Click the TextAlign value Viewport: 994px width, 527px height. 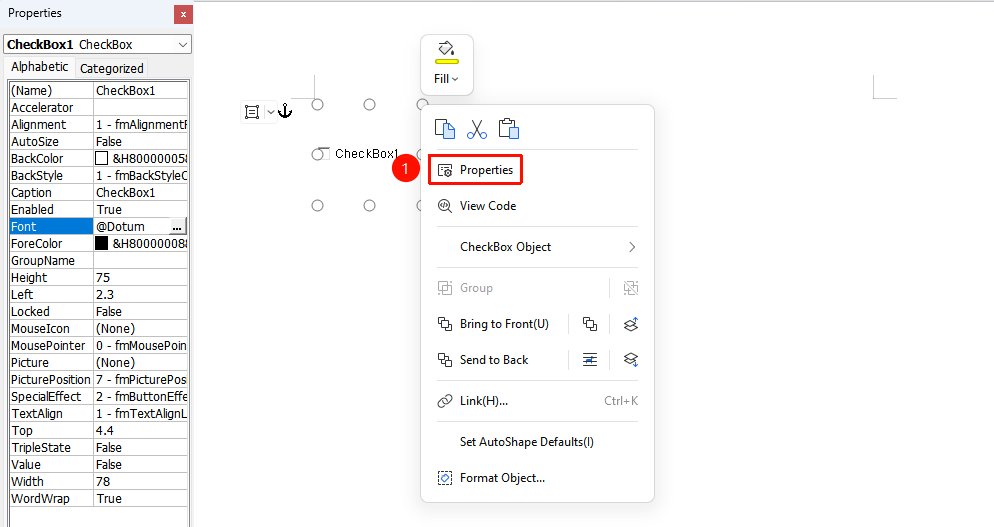(x=141, y=413)
